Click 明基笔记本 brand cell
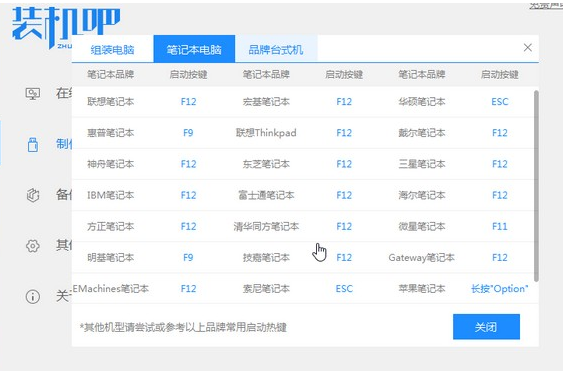563x371 pixels. click(111, 258)
